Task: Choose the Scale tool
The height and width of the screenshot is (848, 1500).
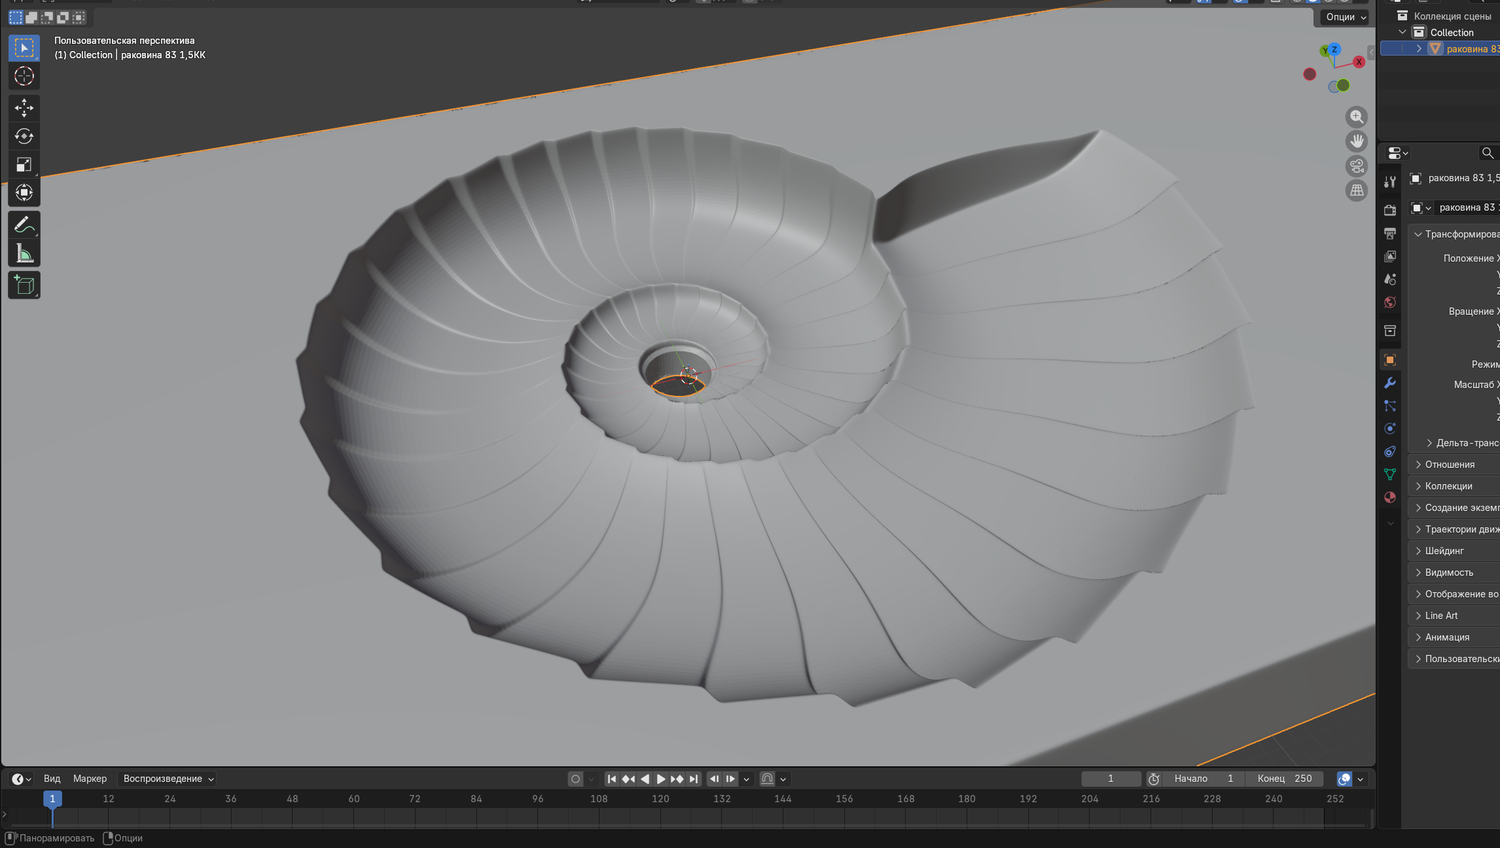Action: click(24, 164)
